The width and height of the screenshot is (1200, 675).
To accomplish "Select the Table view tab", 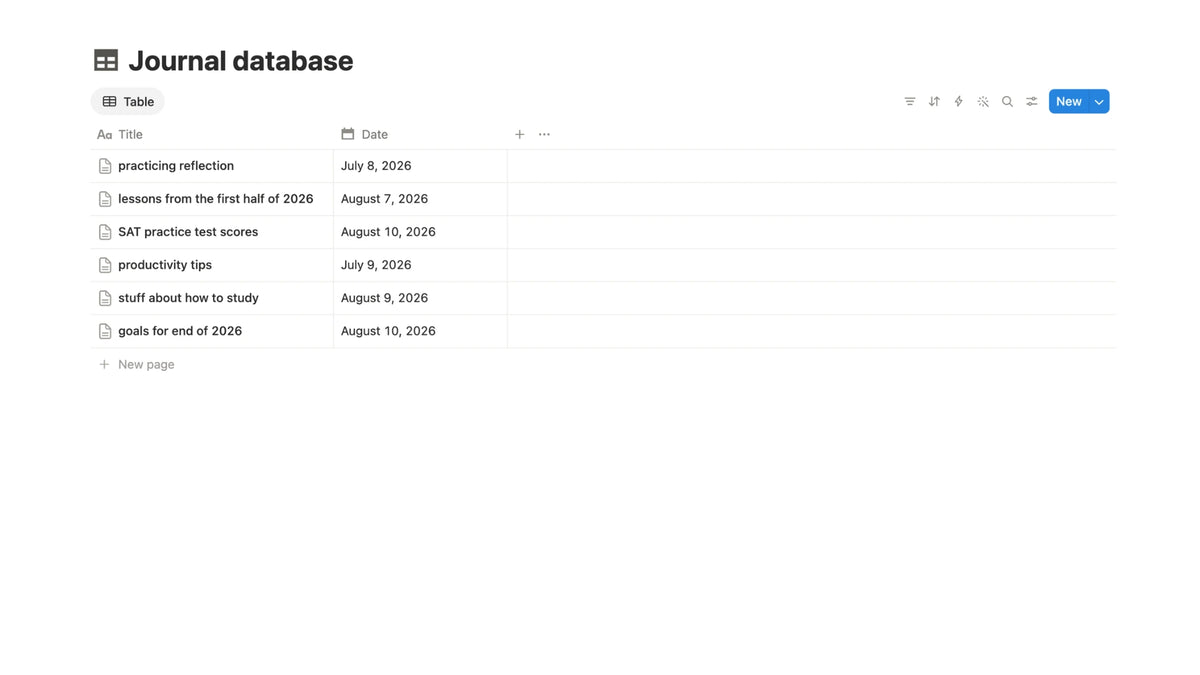I will pyautogui.click(x=128, y=101).
